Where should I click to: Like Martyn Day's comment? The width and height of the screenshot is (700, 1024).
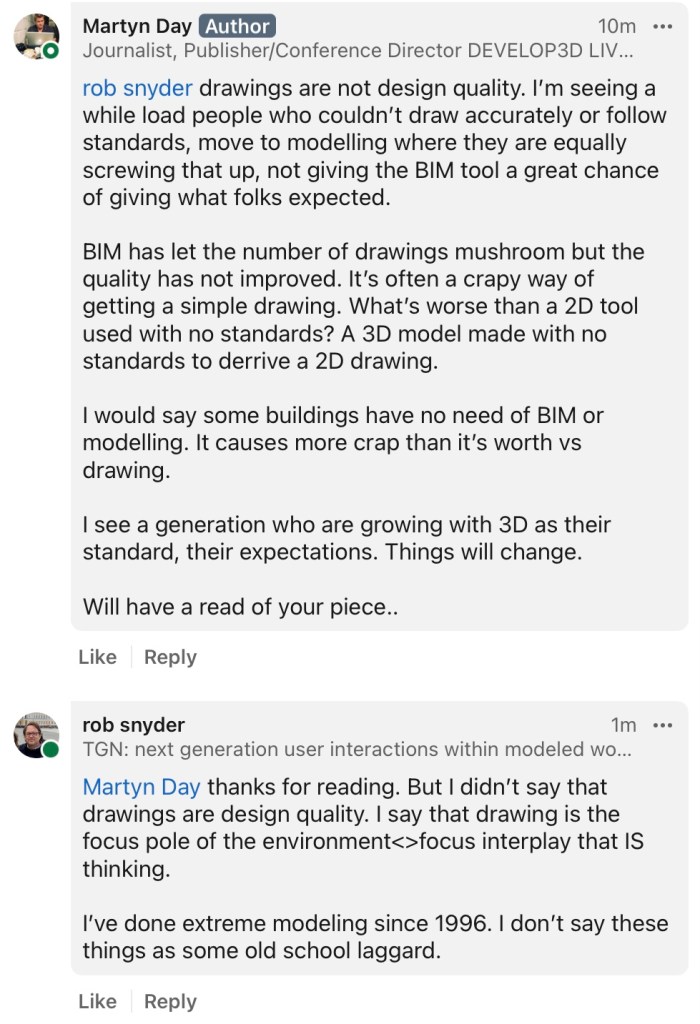pyautogui.click(x=97, y=657)
